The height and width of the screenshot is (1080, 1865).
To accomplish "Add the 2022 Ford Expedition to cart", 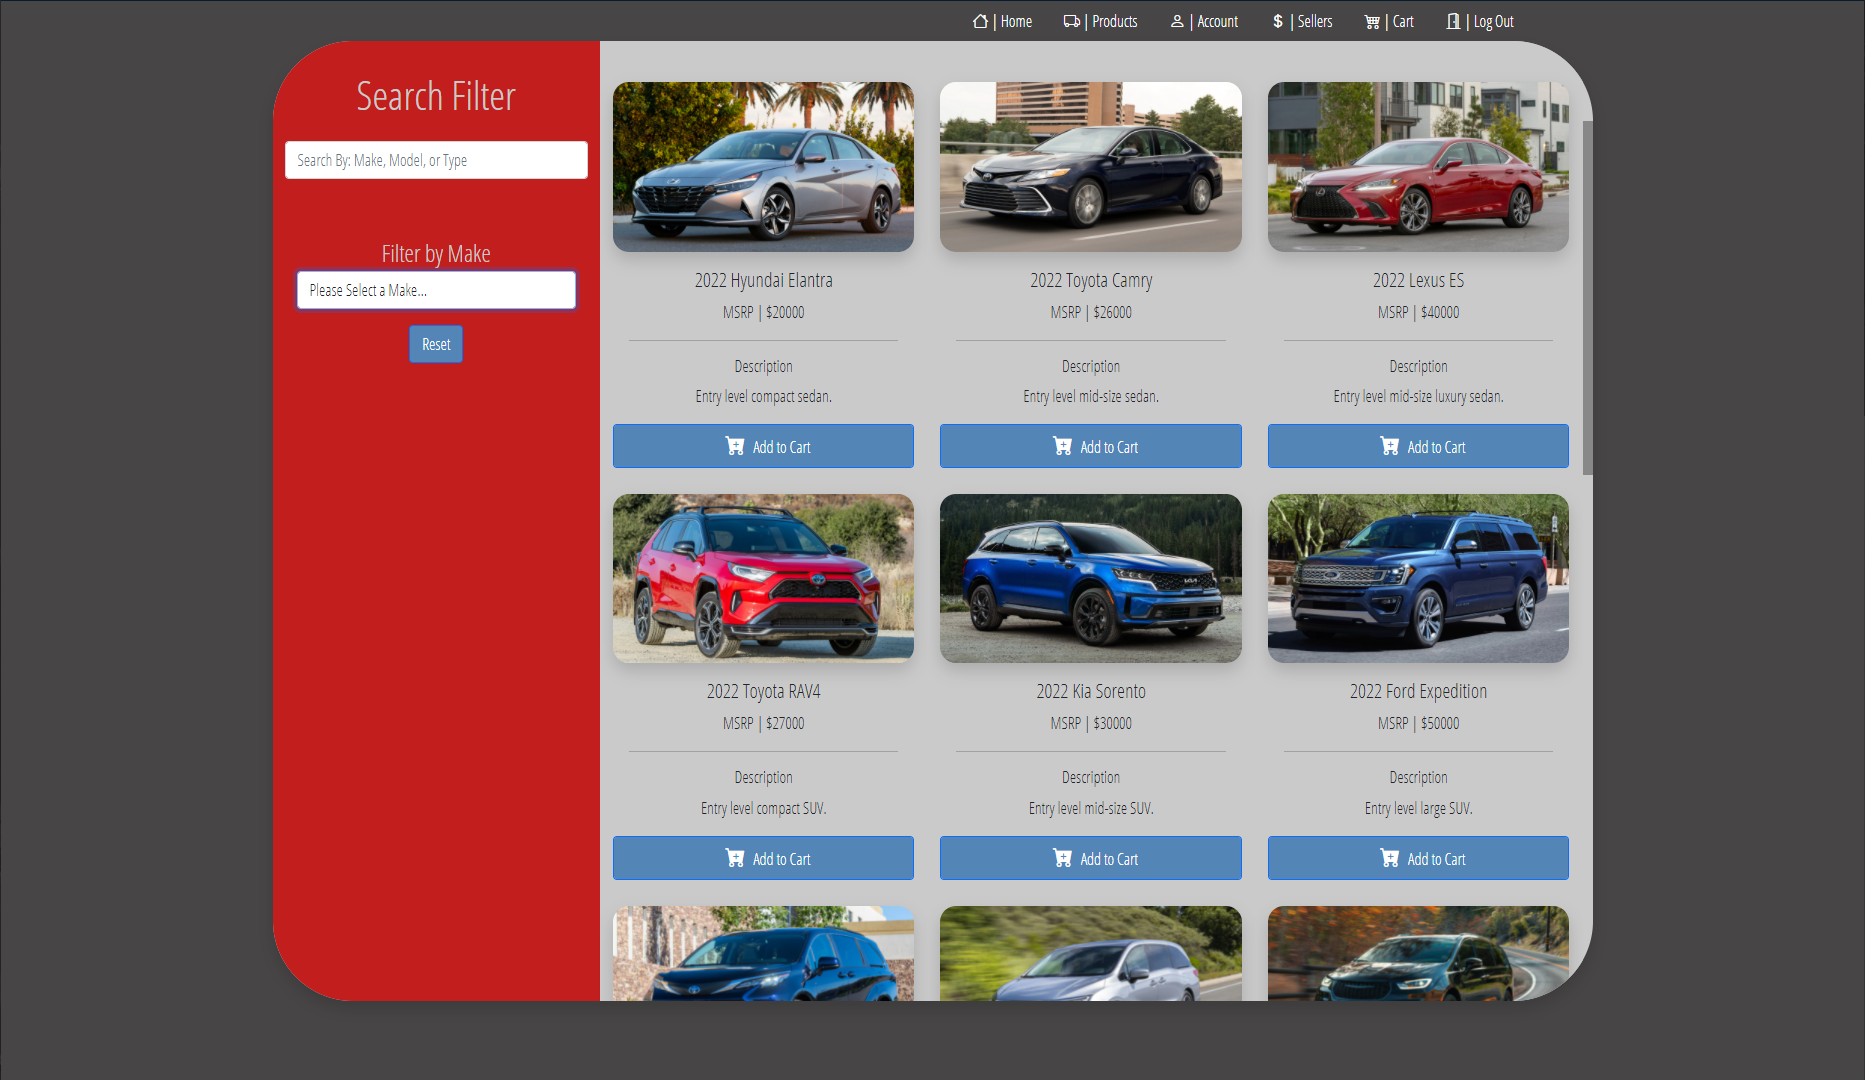I will [1417, 857].
